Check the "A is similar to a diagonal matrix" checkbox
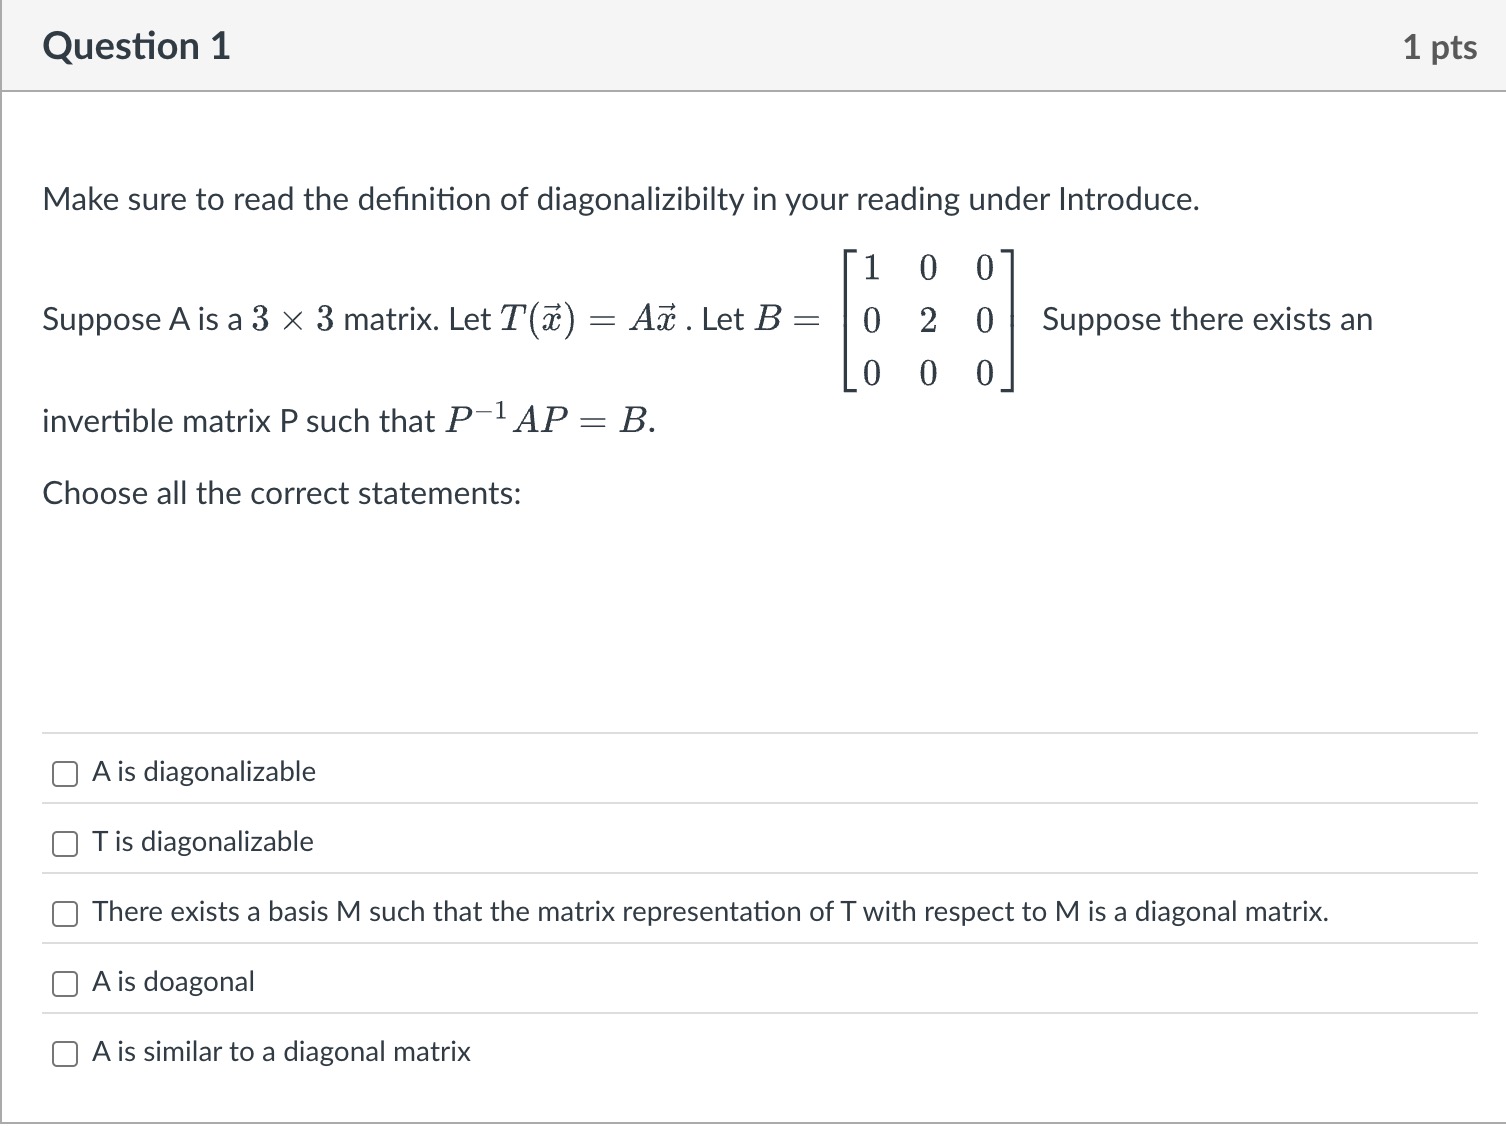This screenshot has width=1506, height=1126. point(64,1053)
